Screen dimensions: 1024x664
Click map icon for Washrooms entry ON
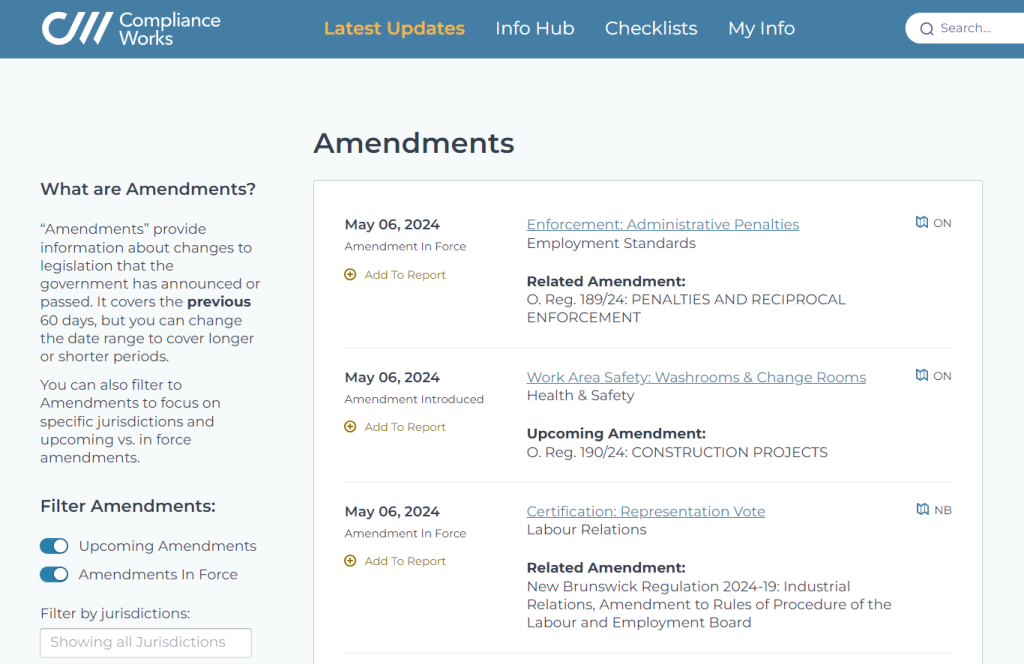coord(921,375)
